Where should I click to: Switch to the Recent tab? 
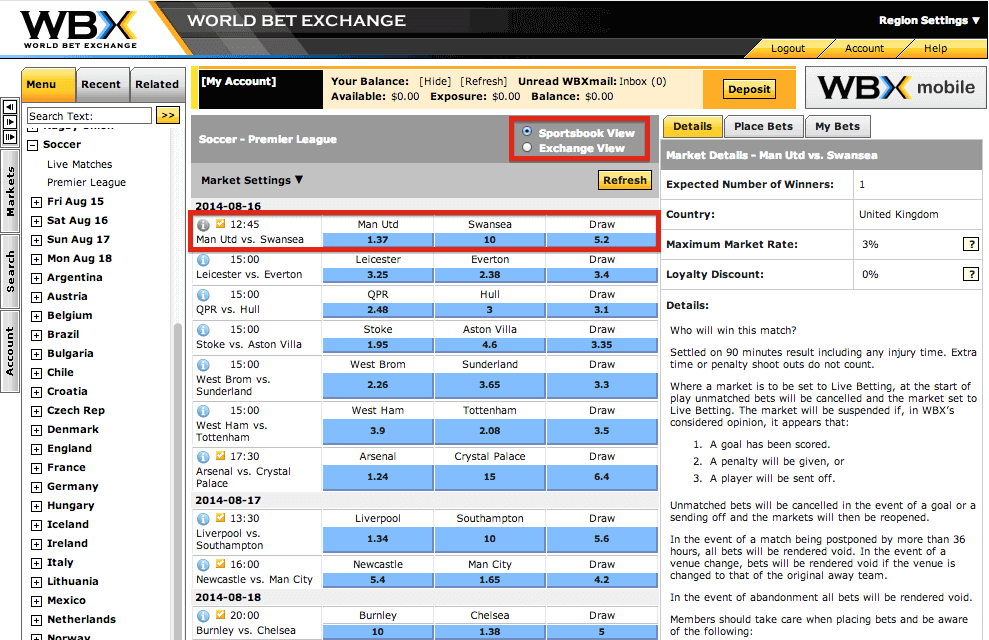coord(101,85)
